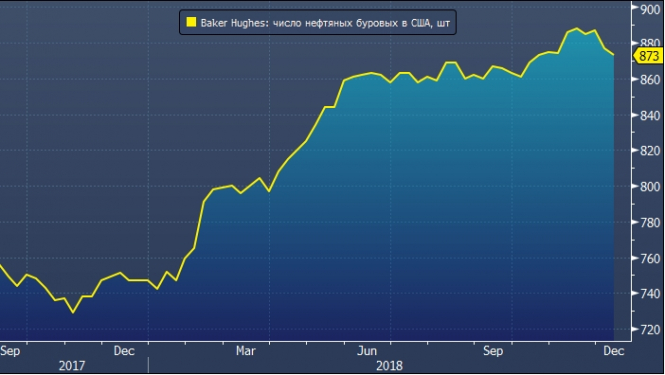
Task: Click the rightmost Dec axis label
Action: 614,351
